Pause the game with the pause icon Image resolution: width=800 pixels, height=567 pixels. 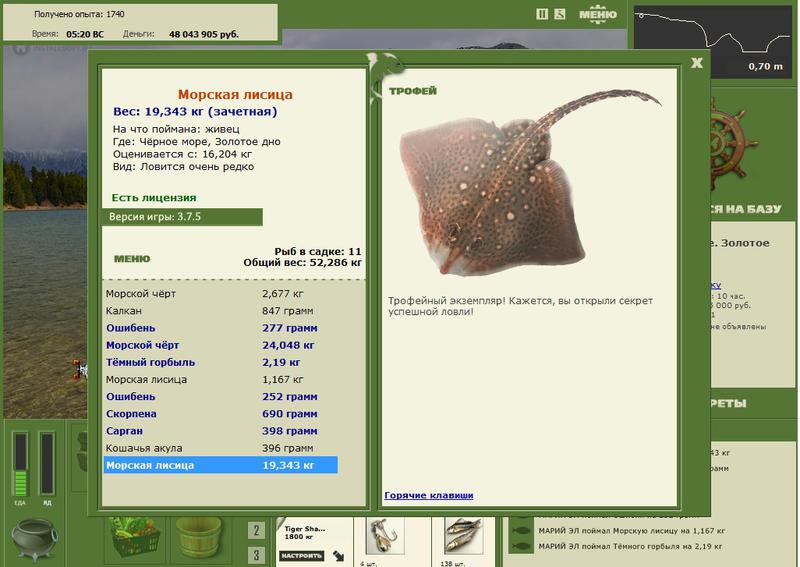(x=542, y=14)
